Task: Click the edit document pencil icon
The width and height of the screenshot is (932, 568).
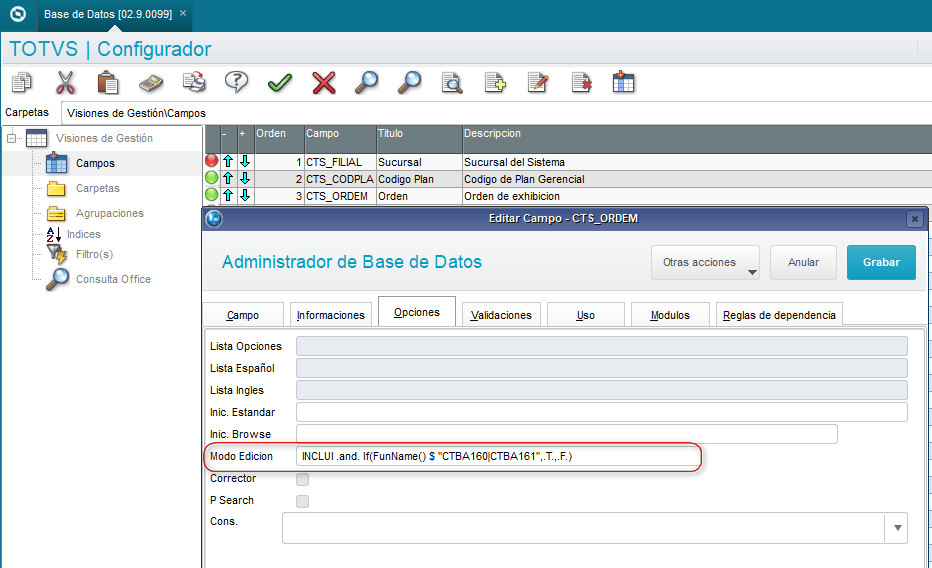Action: coord(538,83)
